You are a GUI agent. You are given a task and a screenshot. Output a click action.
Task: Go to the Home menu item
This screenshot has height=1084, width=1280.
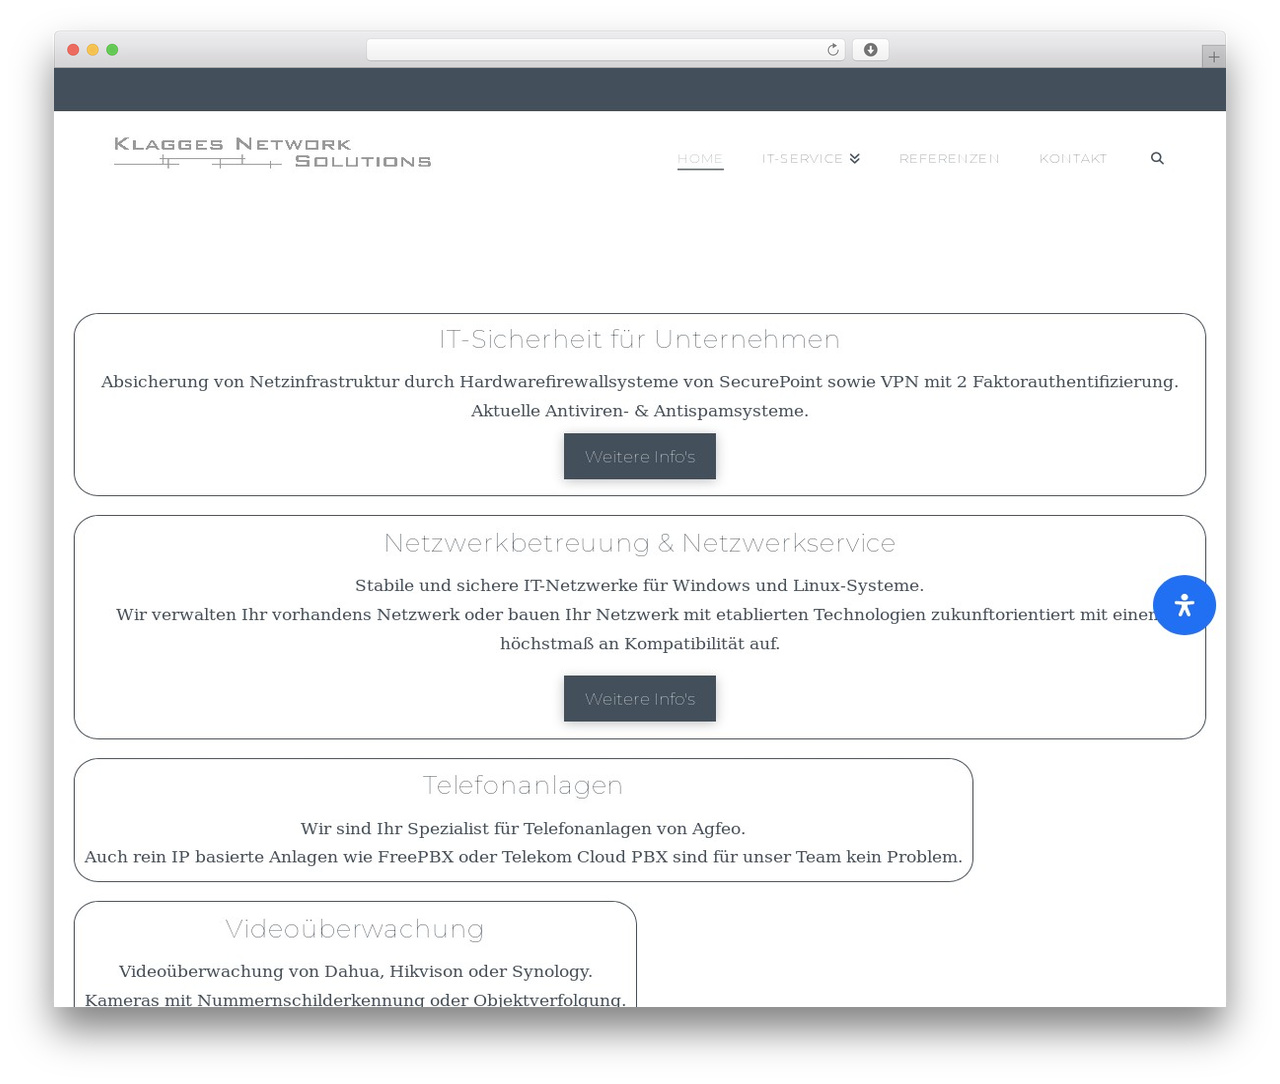tap(700, 158)
